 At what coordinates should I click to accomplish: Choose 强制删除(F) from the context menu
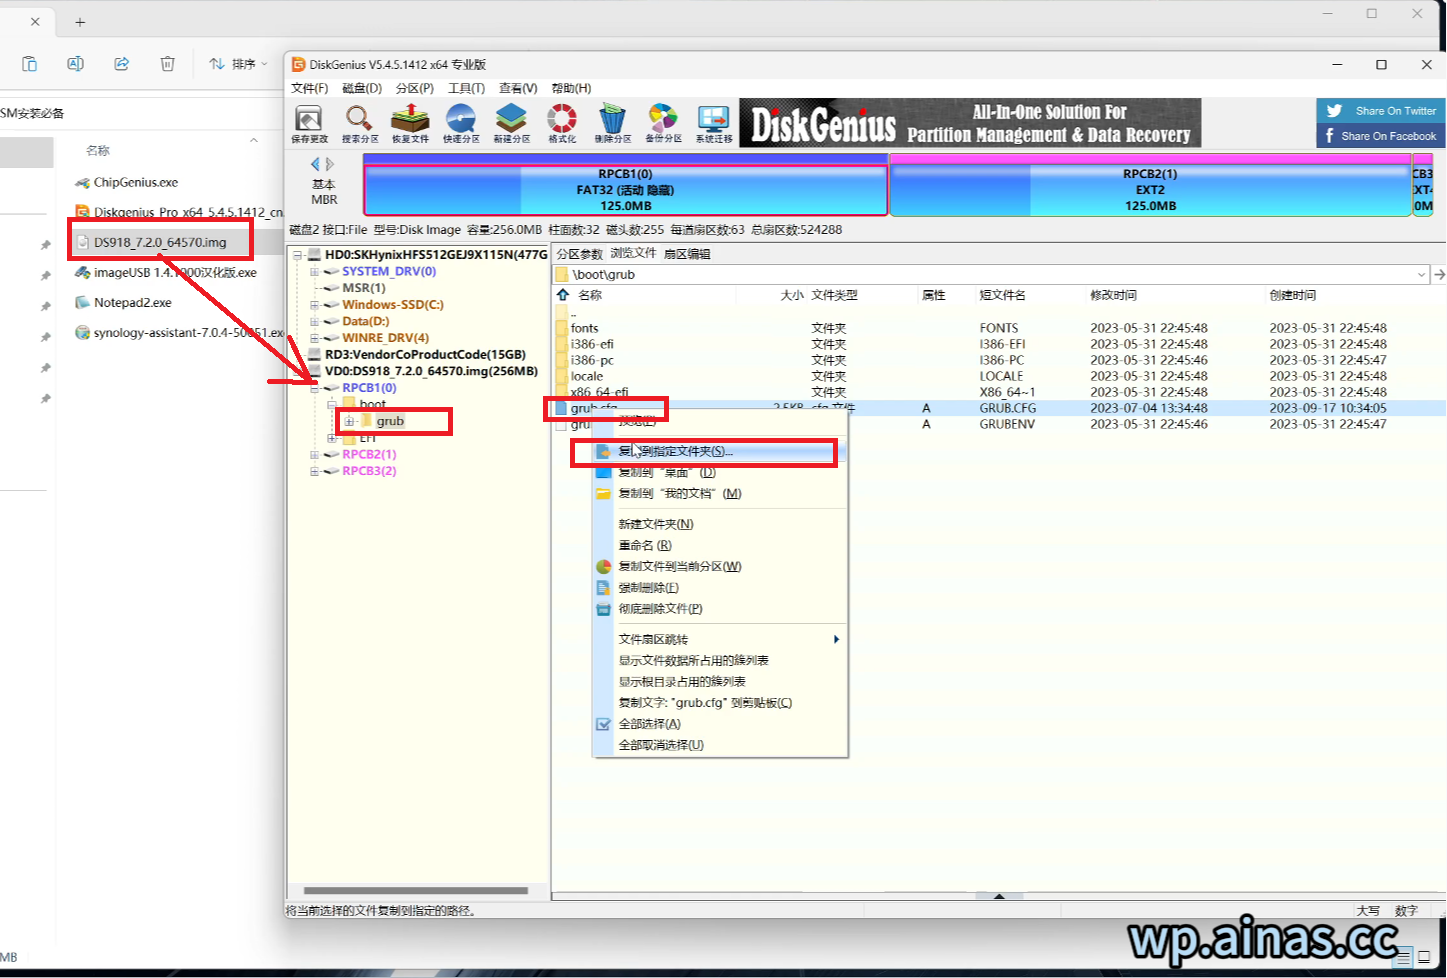(720, 587)
